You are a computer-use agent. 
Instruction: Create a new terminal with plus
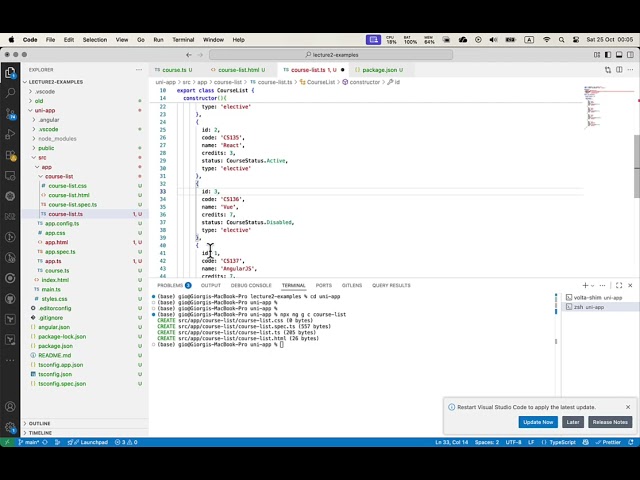click(x=585, y=285)
